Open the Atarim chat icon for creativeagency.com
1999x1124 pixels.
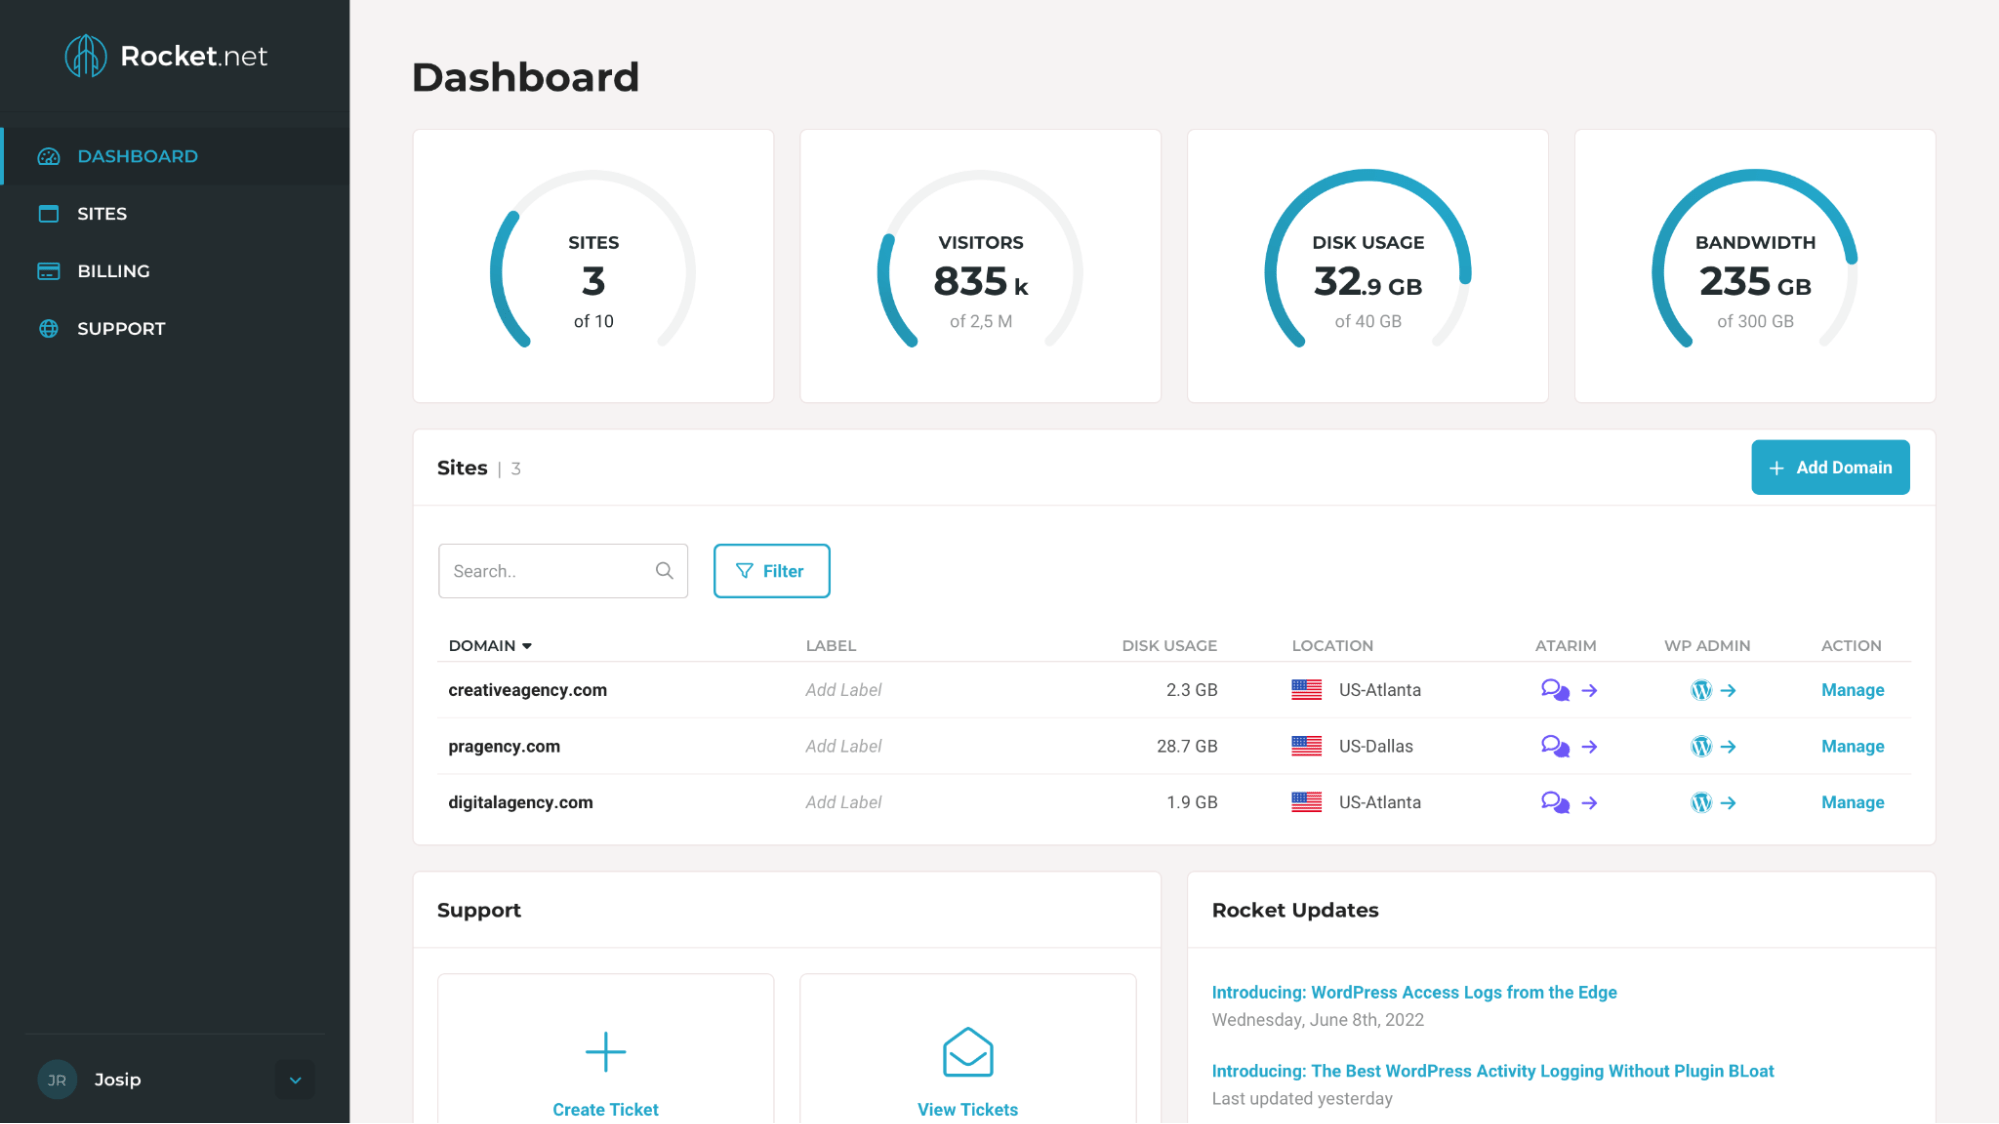1554,689
